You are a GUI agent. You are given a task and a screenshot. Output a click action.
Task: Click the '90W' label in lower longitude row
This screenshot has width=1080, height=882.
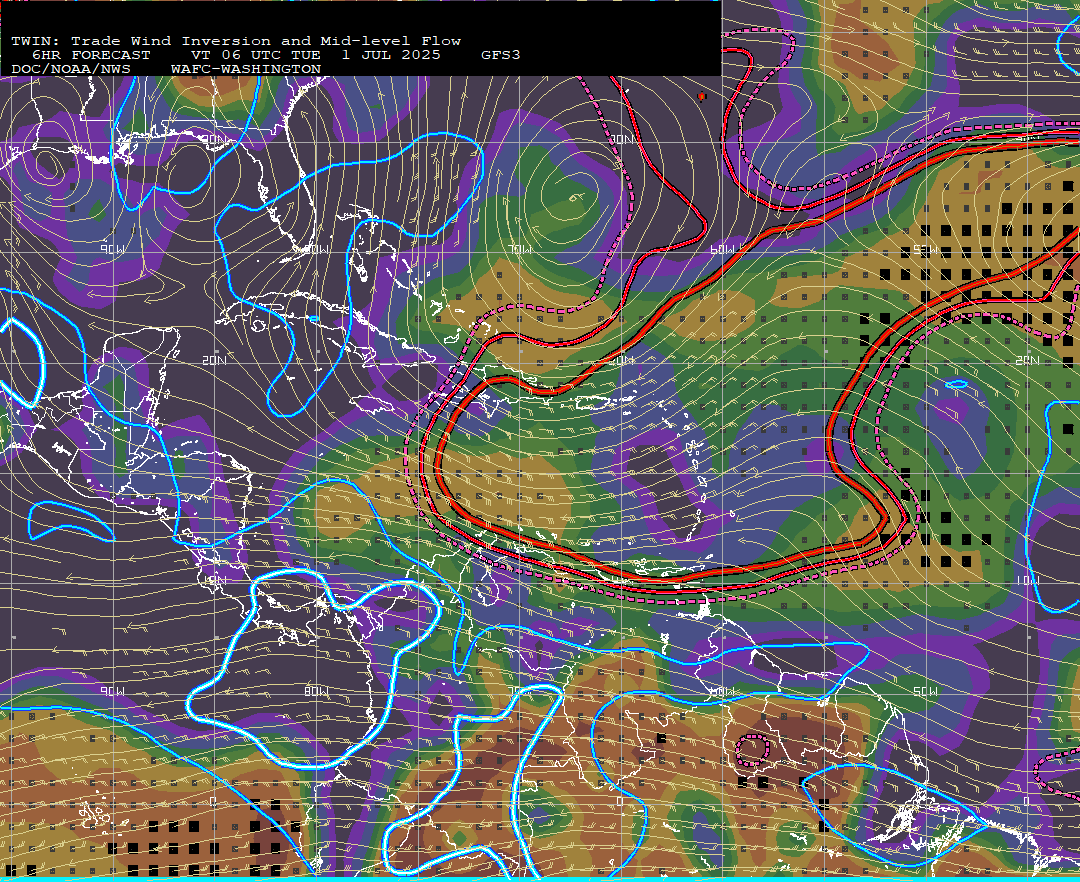(113, 691)
